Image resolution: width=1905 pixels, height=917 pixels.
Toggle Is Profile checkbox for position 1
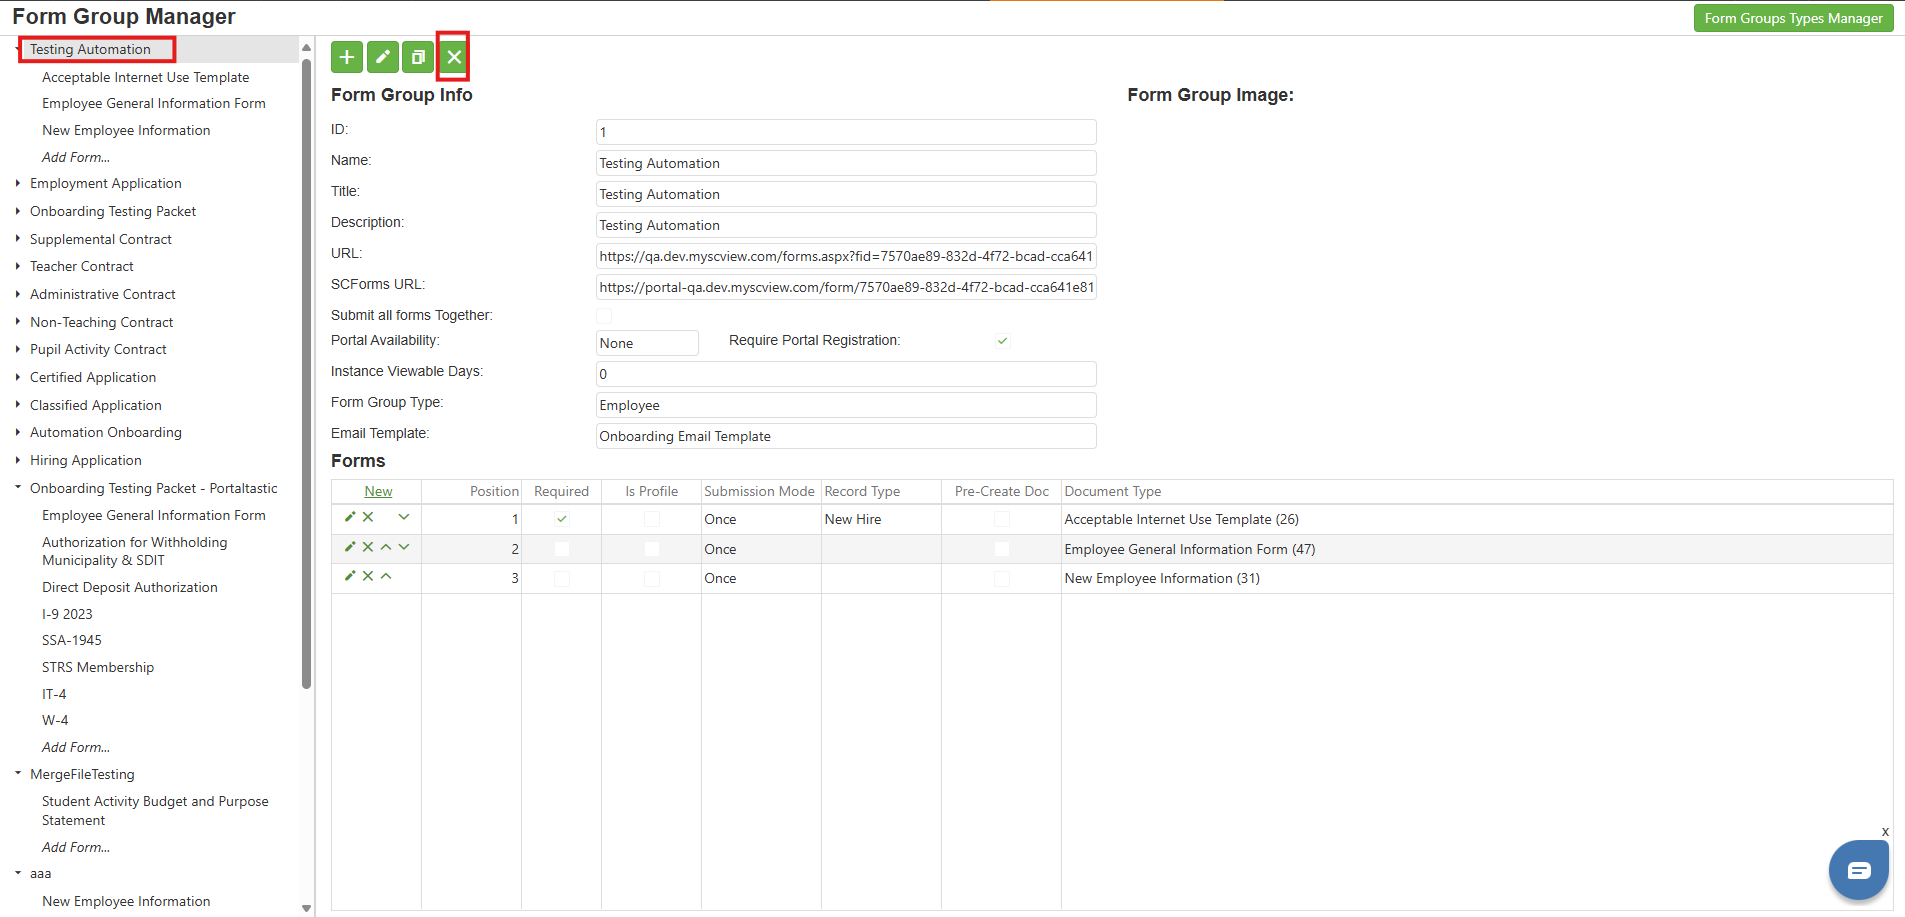pos(652,519)
